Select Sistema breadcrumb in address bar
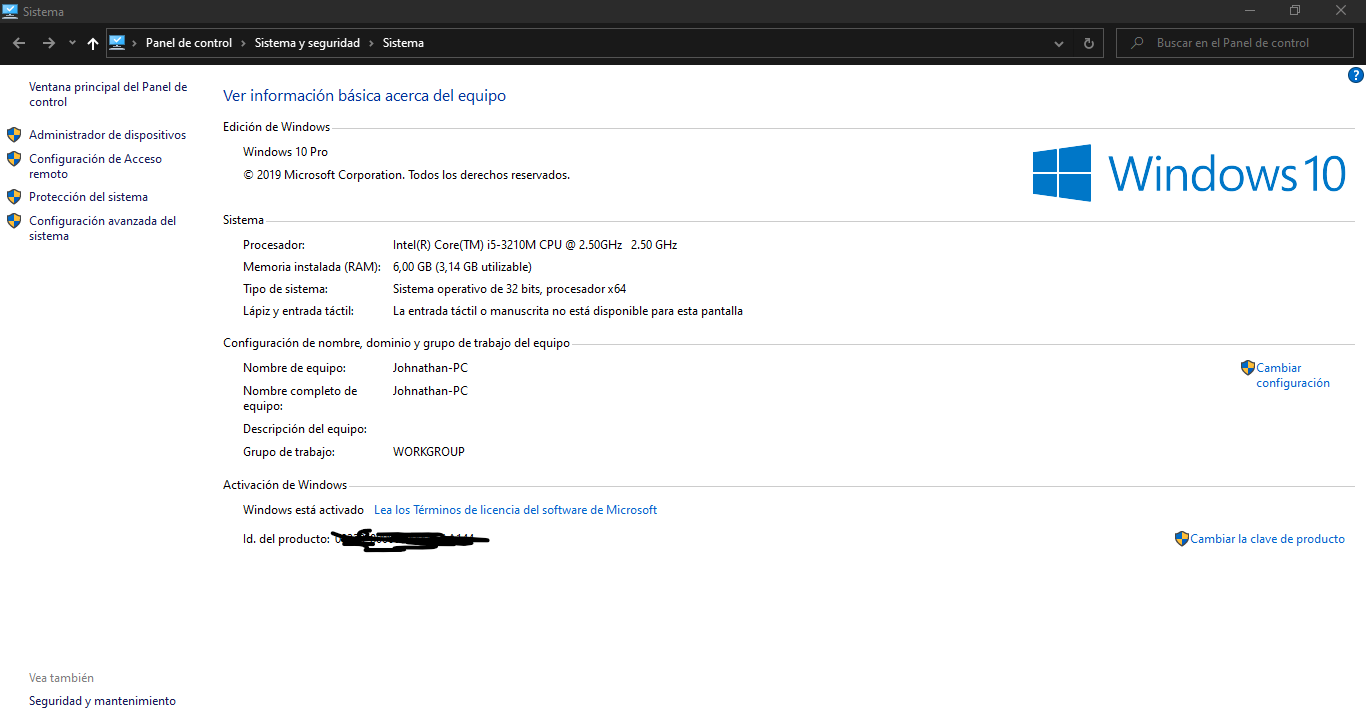 coord(403,43)
